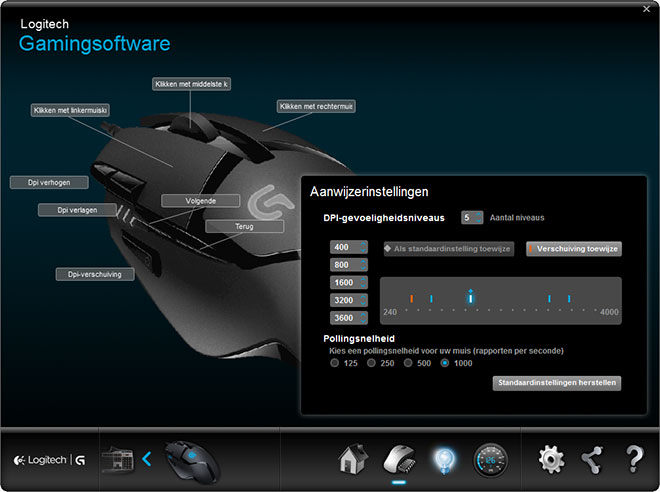Screen dimensions: 660x492
Task: Adjust the Aantal niveaus stepper set to 5
Action: pyautogui.click(x=480, y=217)
